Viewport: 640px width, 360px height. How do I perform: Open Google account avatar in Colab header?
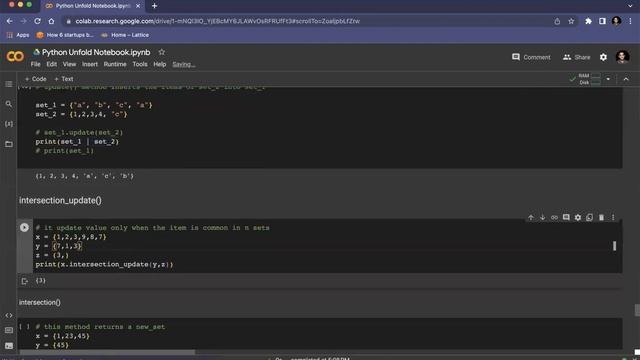tap(622, 57)
